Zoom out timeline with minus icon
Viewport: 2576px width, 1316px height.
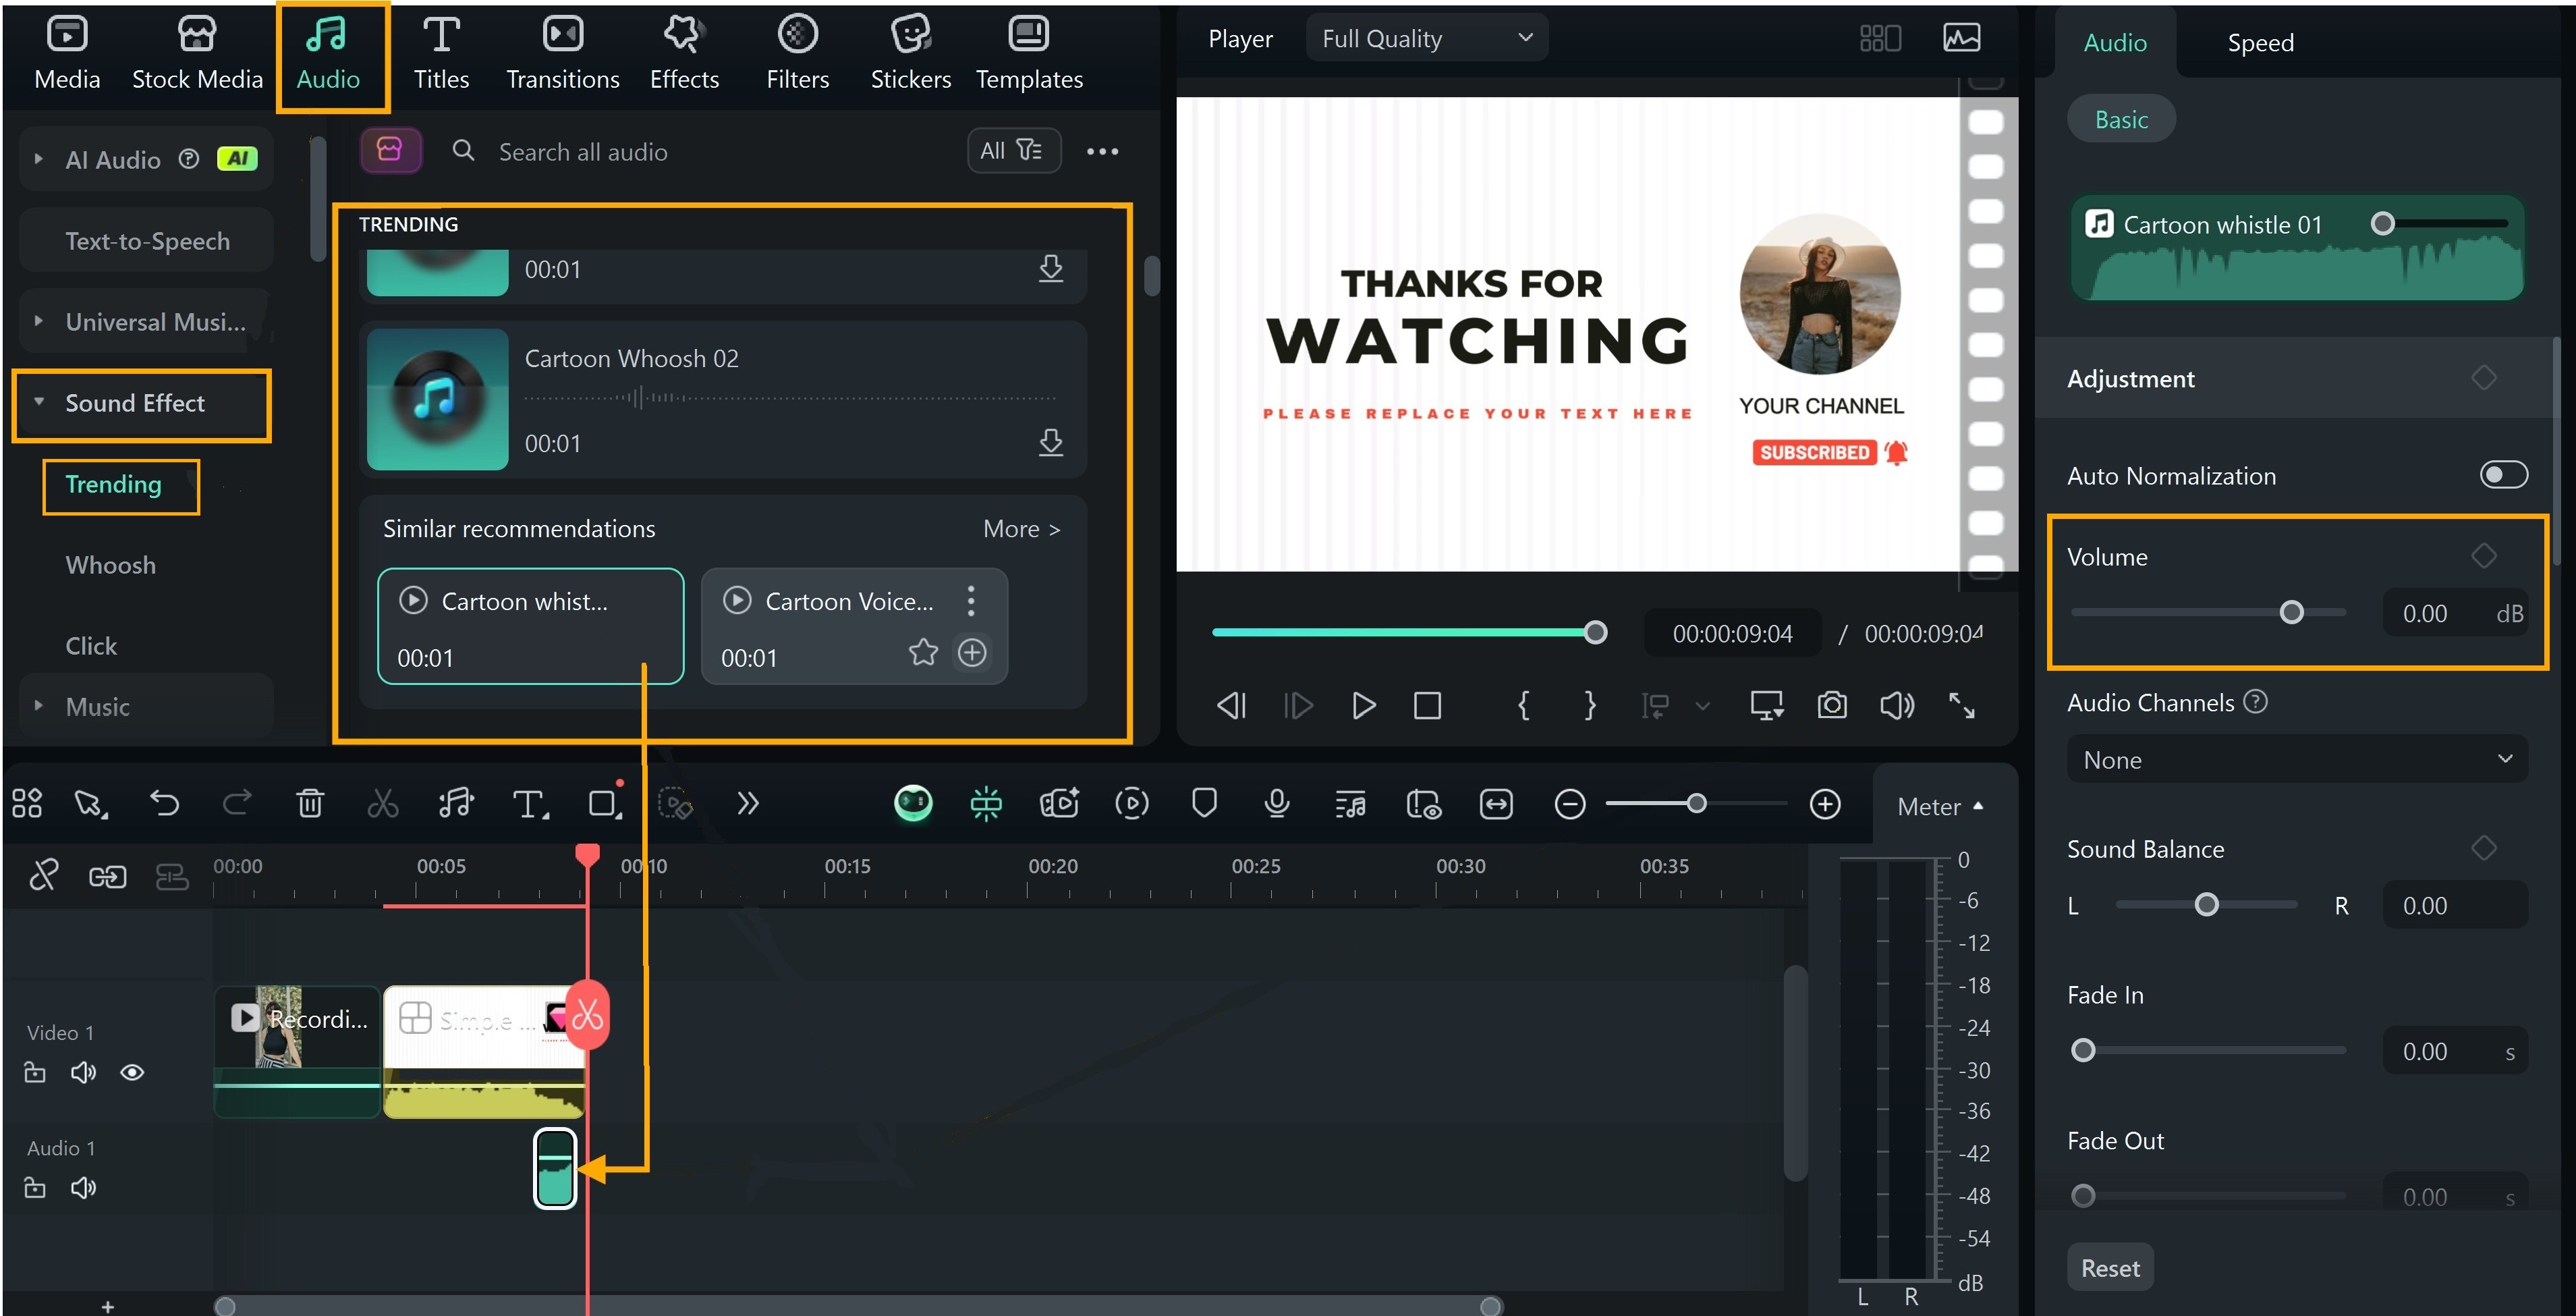click(x=1570, y=803)
